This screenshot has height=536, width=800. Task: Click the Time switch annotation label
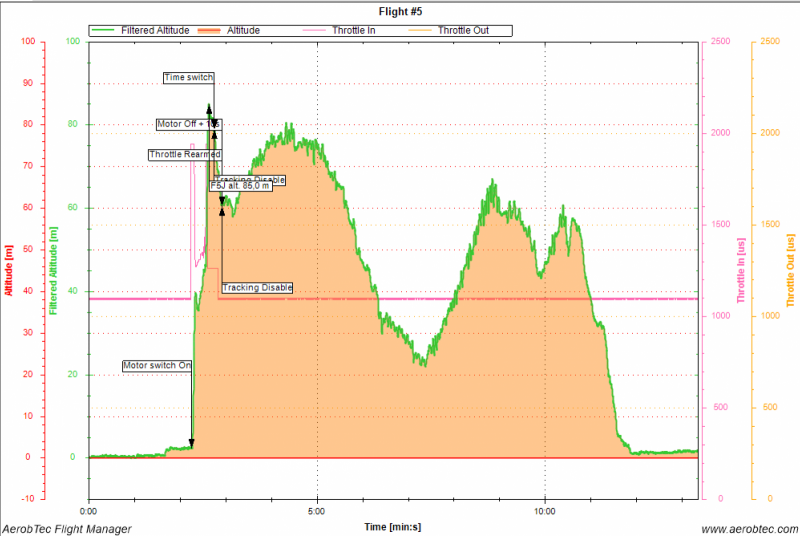[x=188, y=77]
